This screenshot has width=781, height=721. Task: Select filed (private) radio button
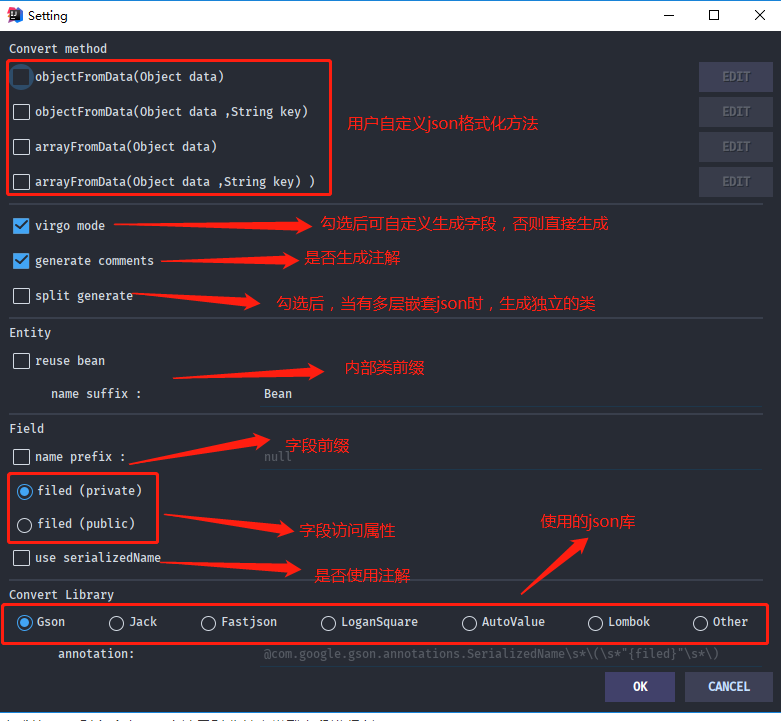pos(24,491)
